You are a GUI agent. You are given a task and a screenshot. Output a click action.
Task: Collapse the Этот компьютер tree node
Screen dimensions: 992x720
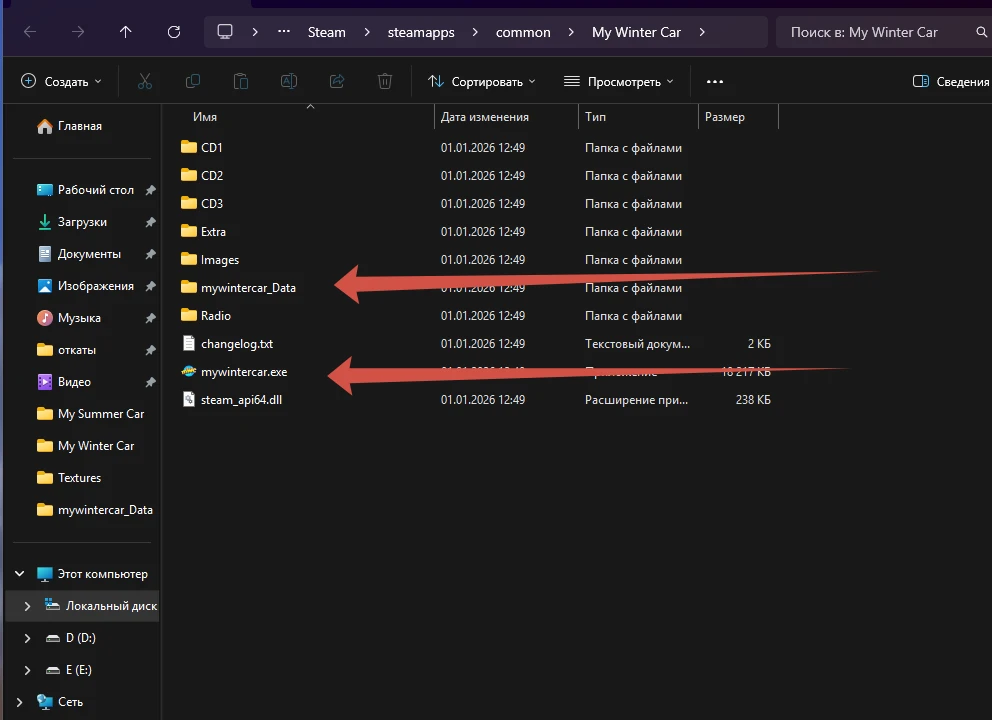[19, 574]
